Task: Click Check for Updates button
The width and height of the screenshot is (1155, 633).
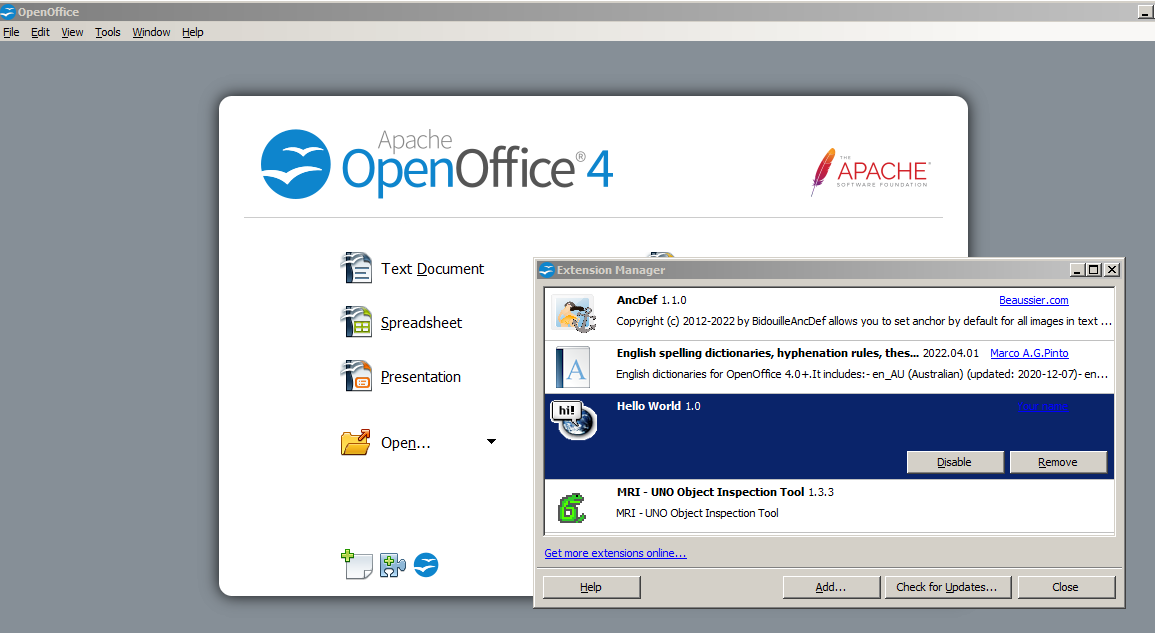Action: coord(947,587)
